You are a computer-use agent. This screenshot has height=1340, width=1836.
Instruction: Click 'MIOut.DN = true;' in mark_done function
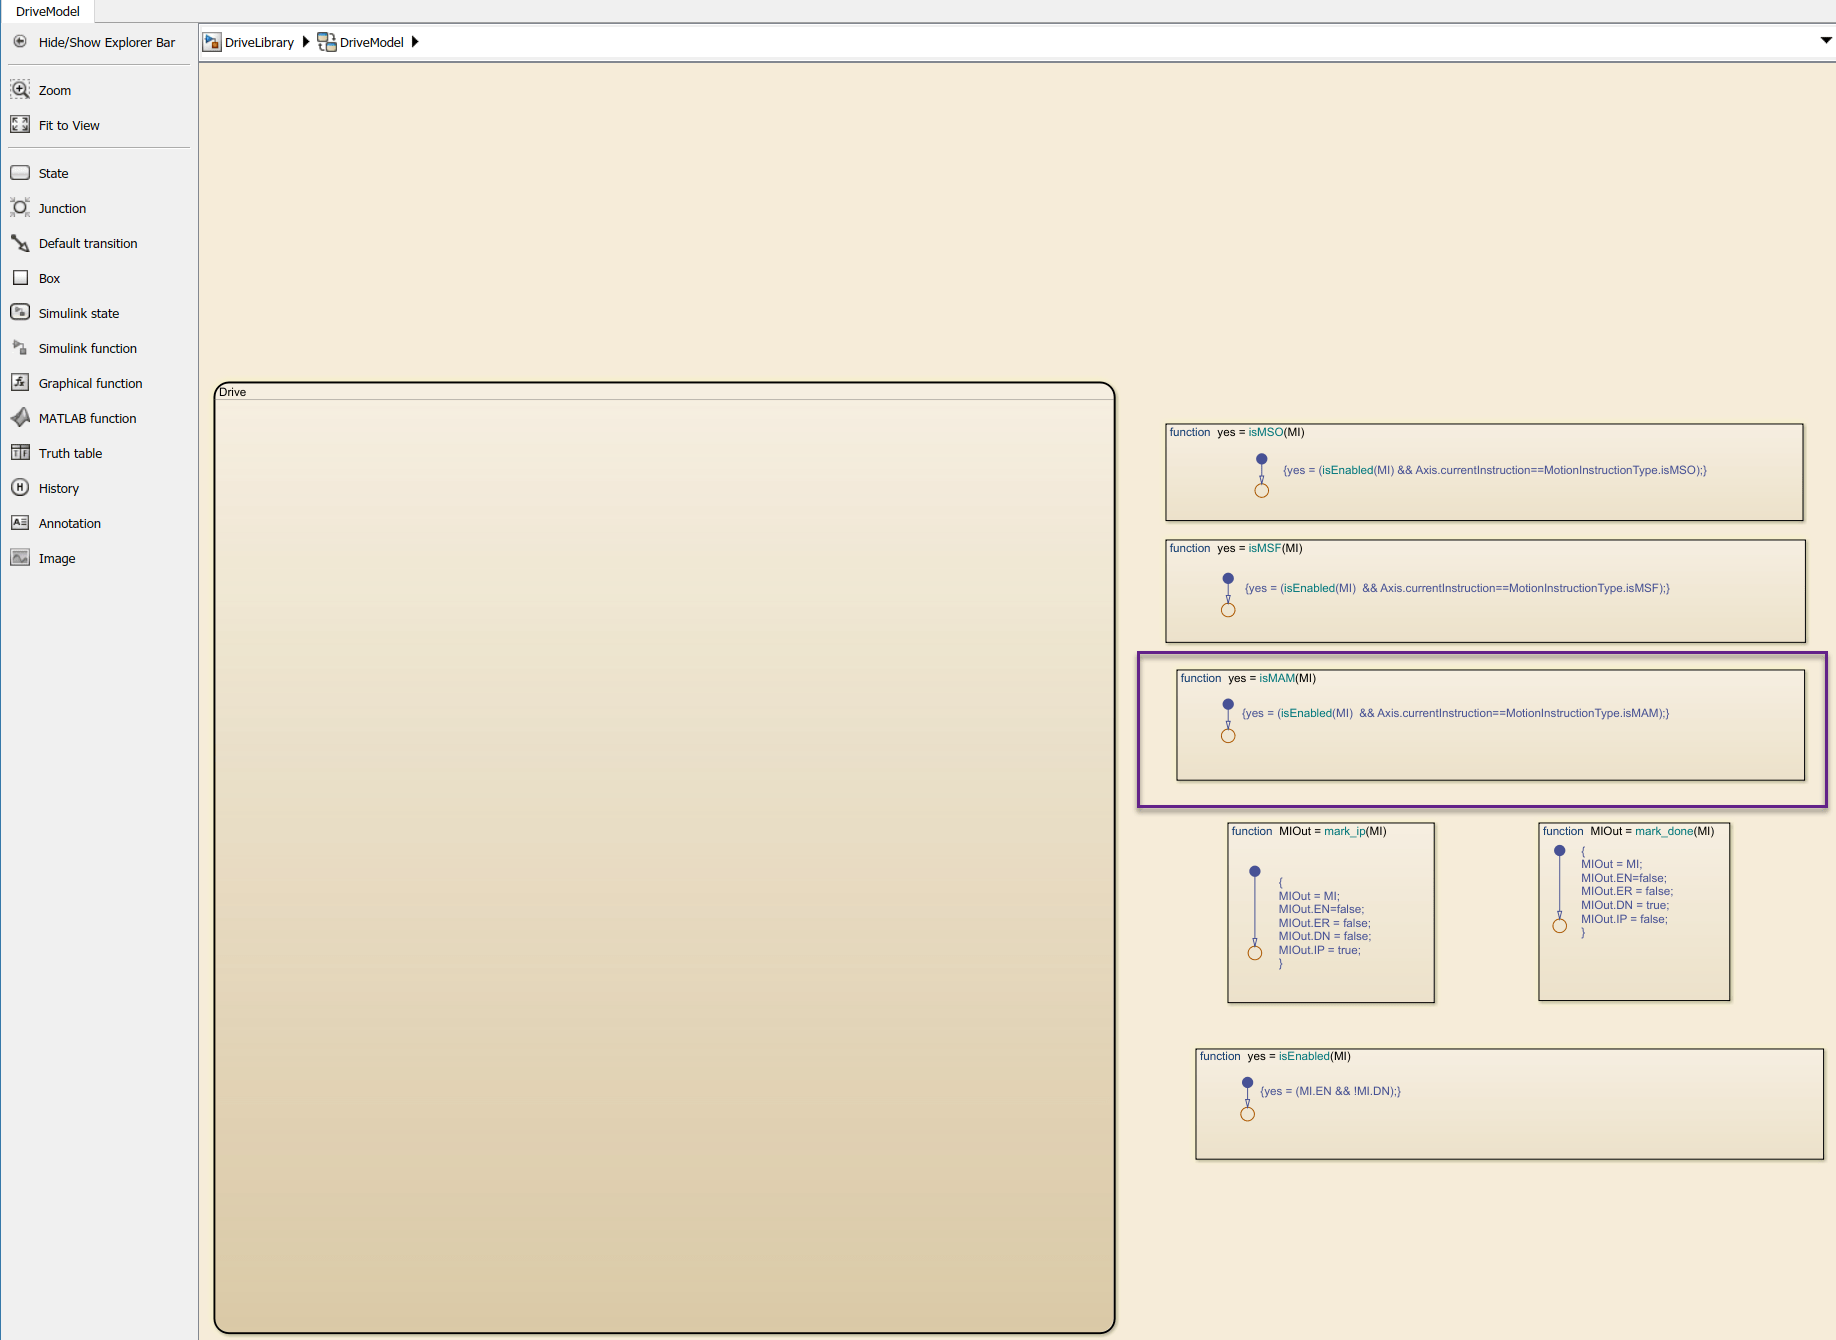pyautogui.click(x=1625, y=905)
